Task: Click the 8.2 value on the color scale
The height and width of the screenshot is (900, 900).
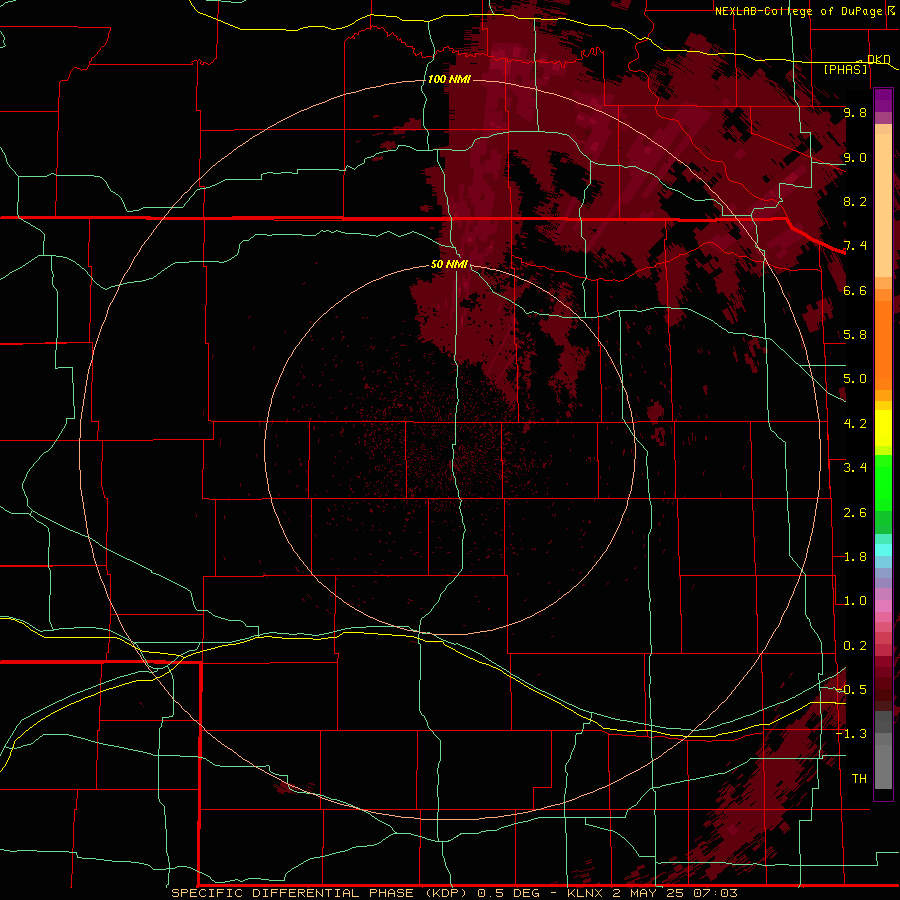Action: (x=855, y=201)
